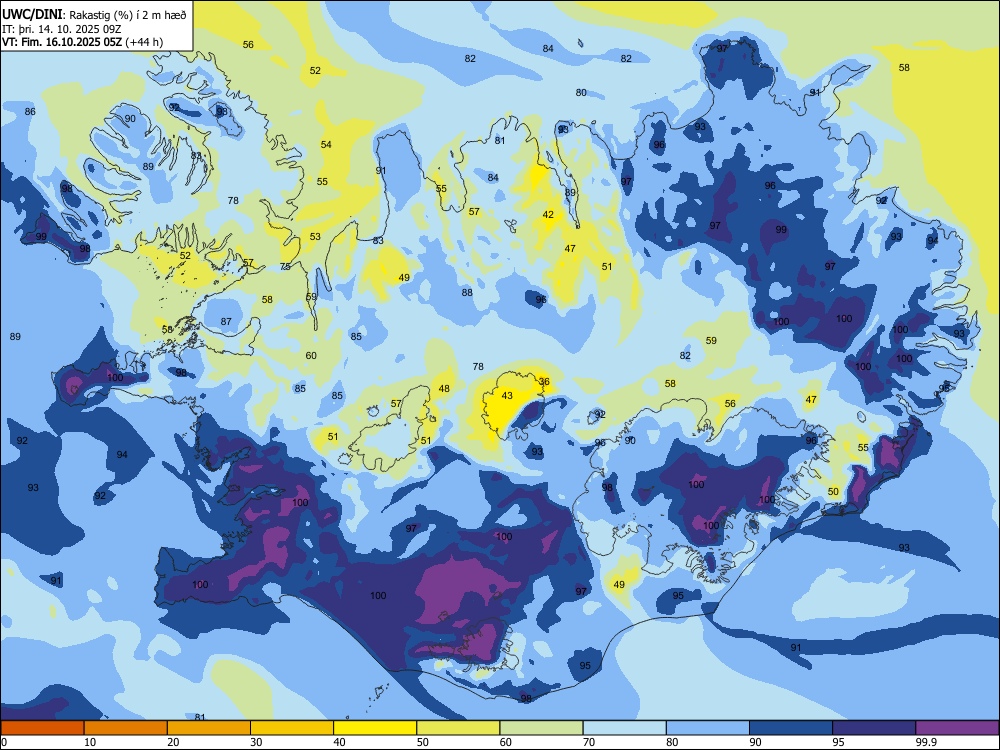Click the map value "42" in the north

pyautogui.click(x=548, y=214)
